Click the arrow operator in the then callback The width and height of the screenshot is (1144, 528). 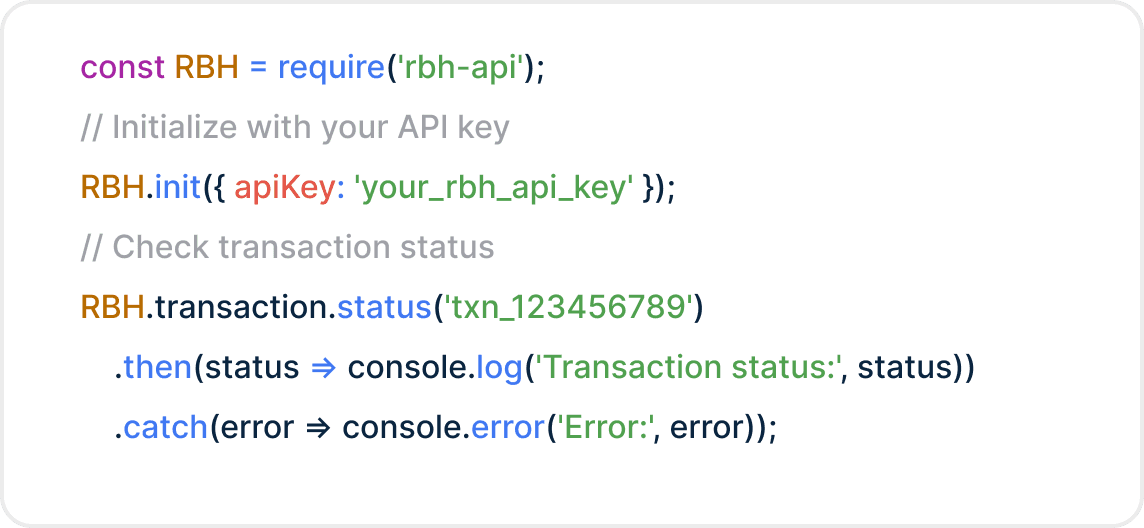pos(323,367)
